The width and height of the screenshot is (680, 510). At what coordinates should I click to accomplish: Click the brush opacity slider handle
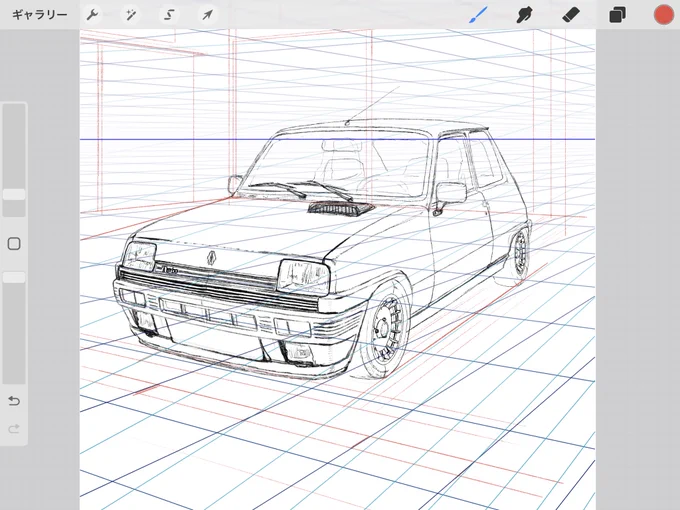tap(14, 278)
